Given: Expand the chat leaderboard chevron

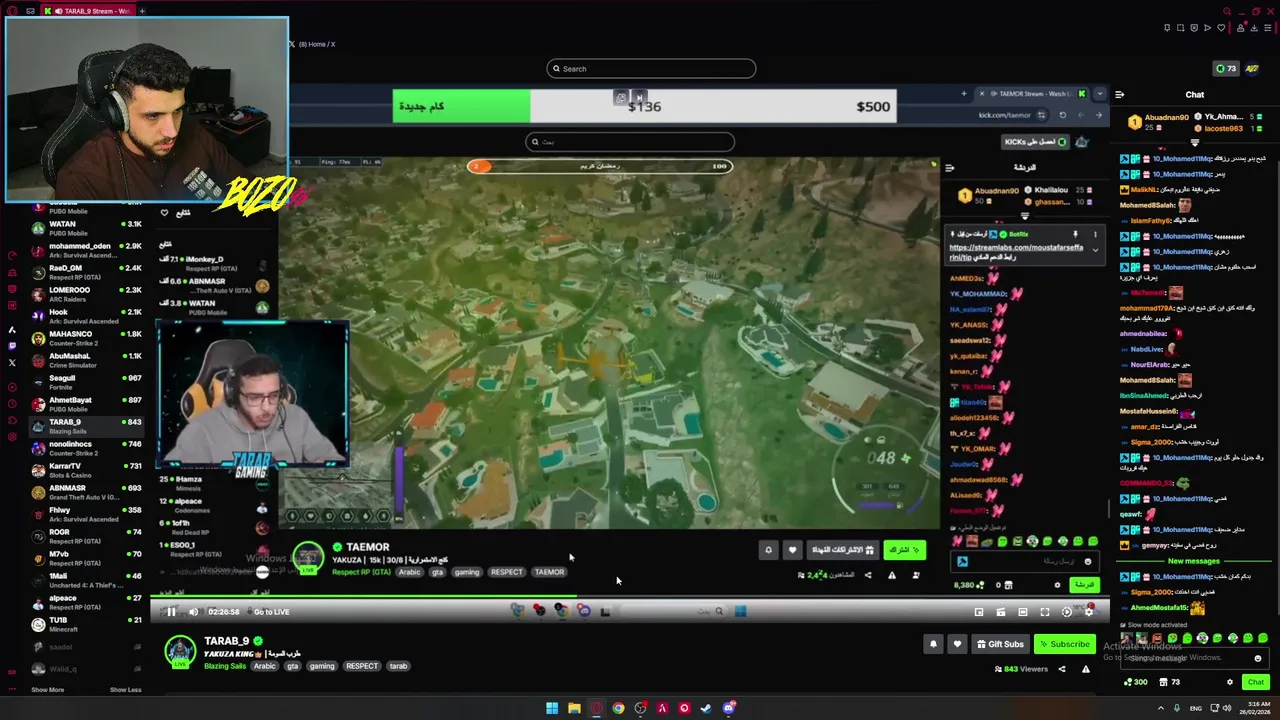Looking at the screenshot, I should click(1194, 143).
